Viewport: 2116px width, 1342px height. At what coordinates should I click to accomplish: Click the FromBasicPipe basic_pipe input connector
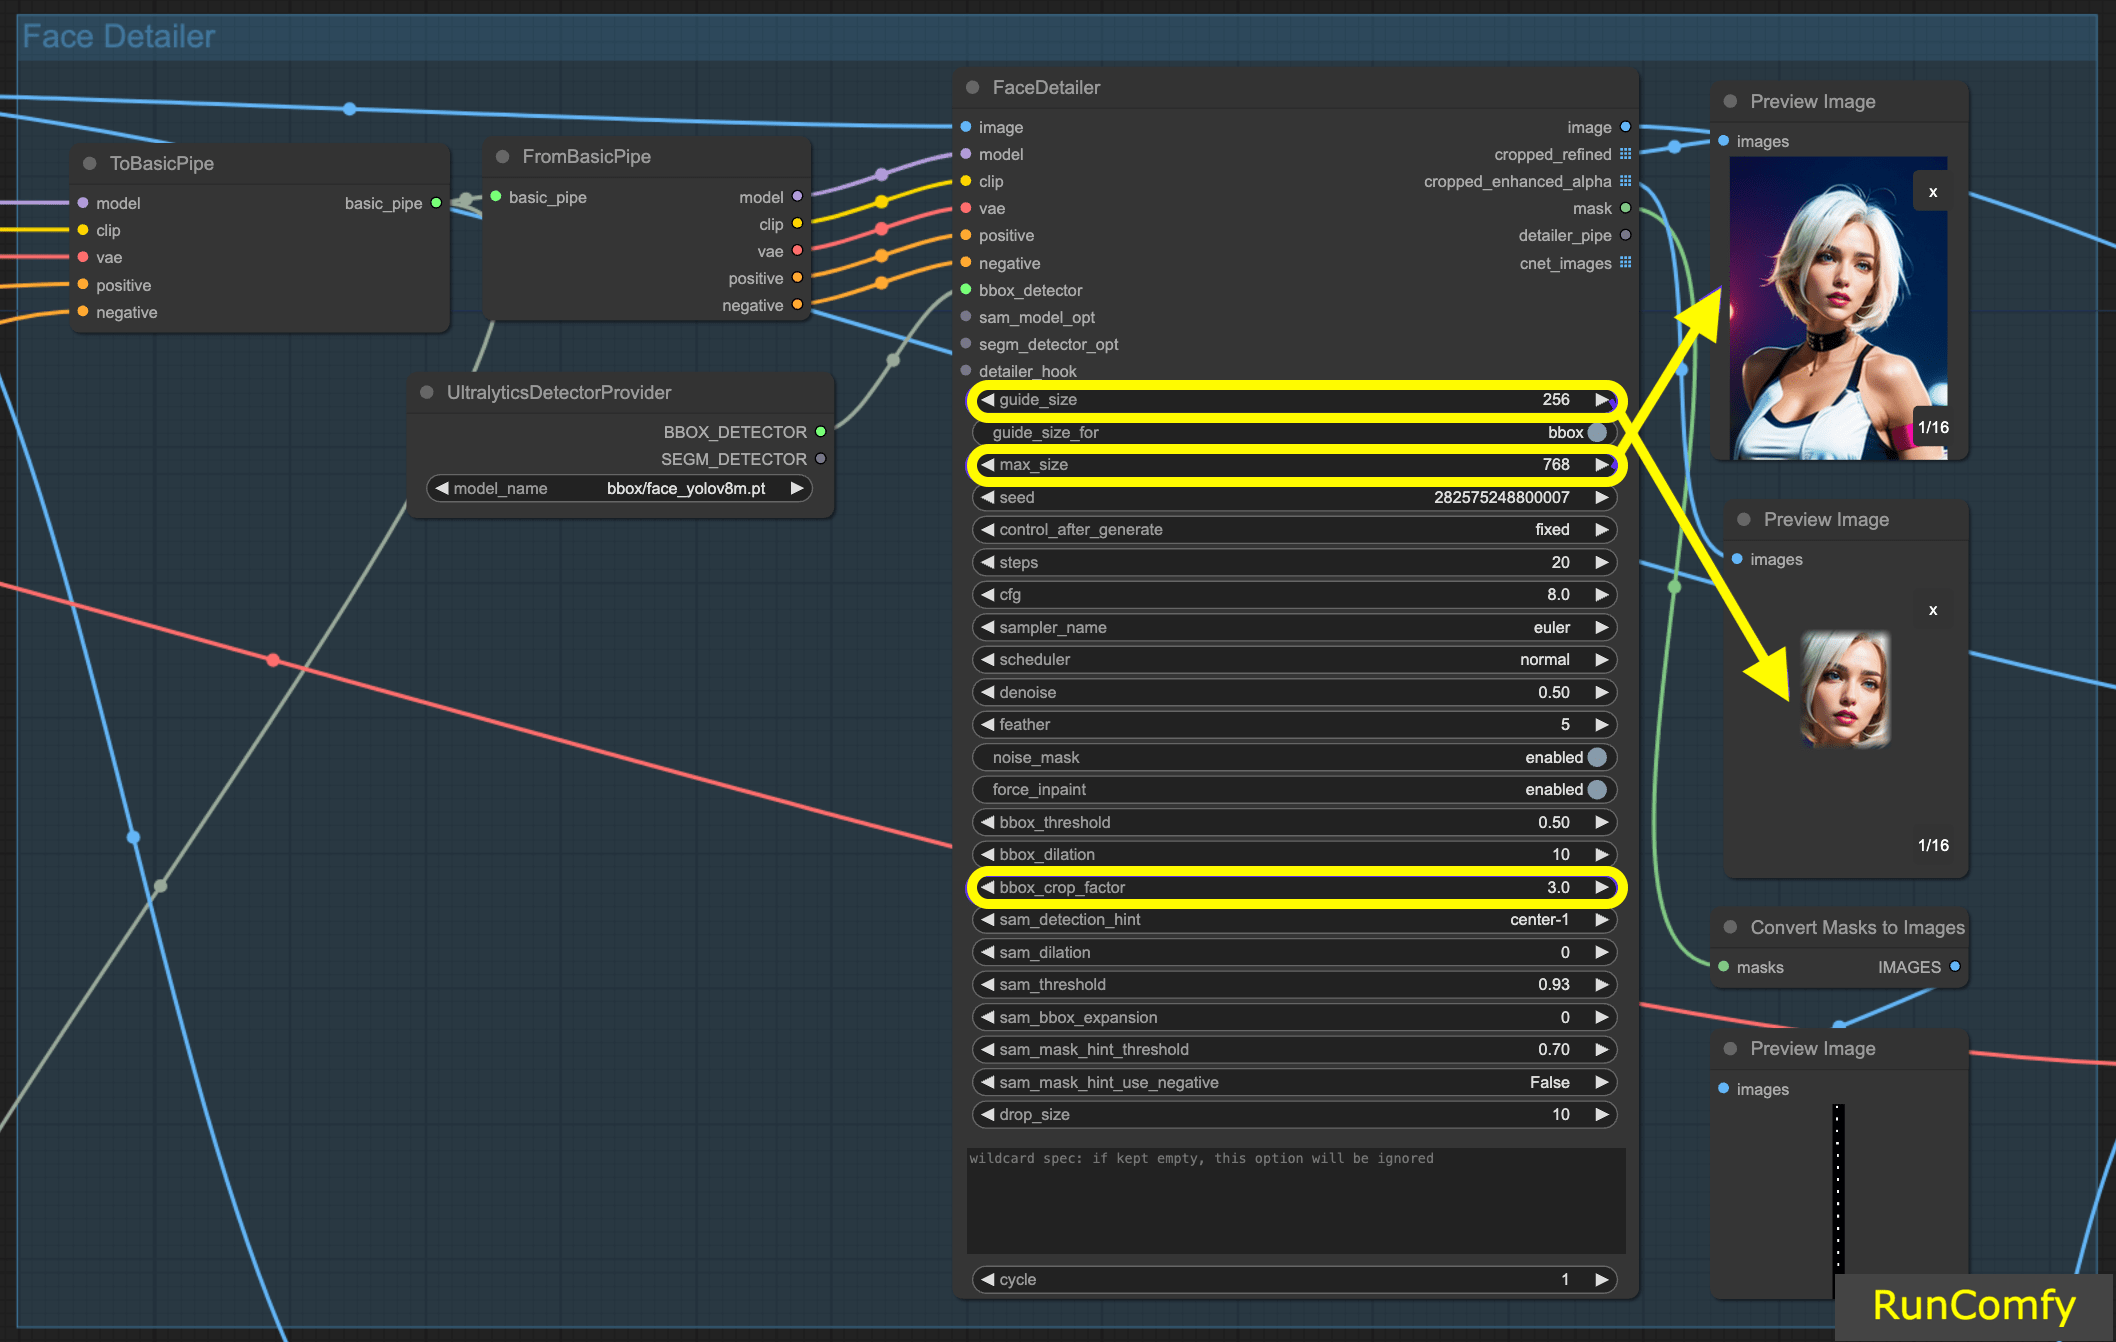click(x=496, y=197)
